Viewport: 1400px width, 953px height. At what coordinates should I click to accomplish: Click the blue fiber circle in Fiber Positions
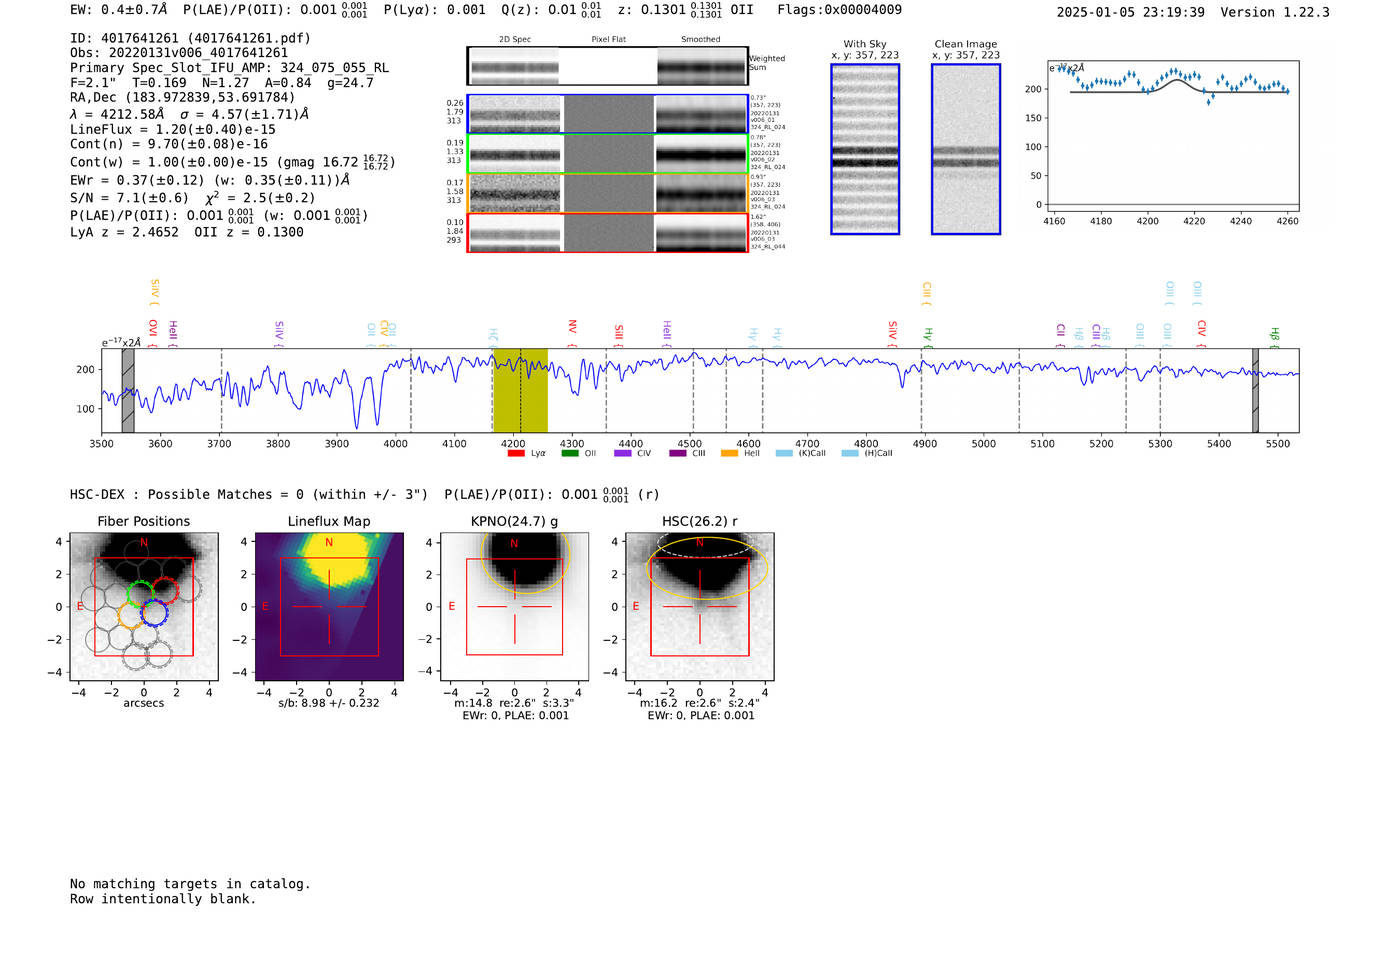pos(154,613)
